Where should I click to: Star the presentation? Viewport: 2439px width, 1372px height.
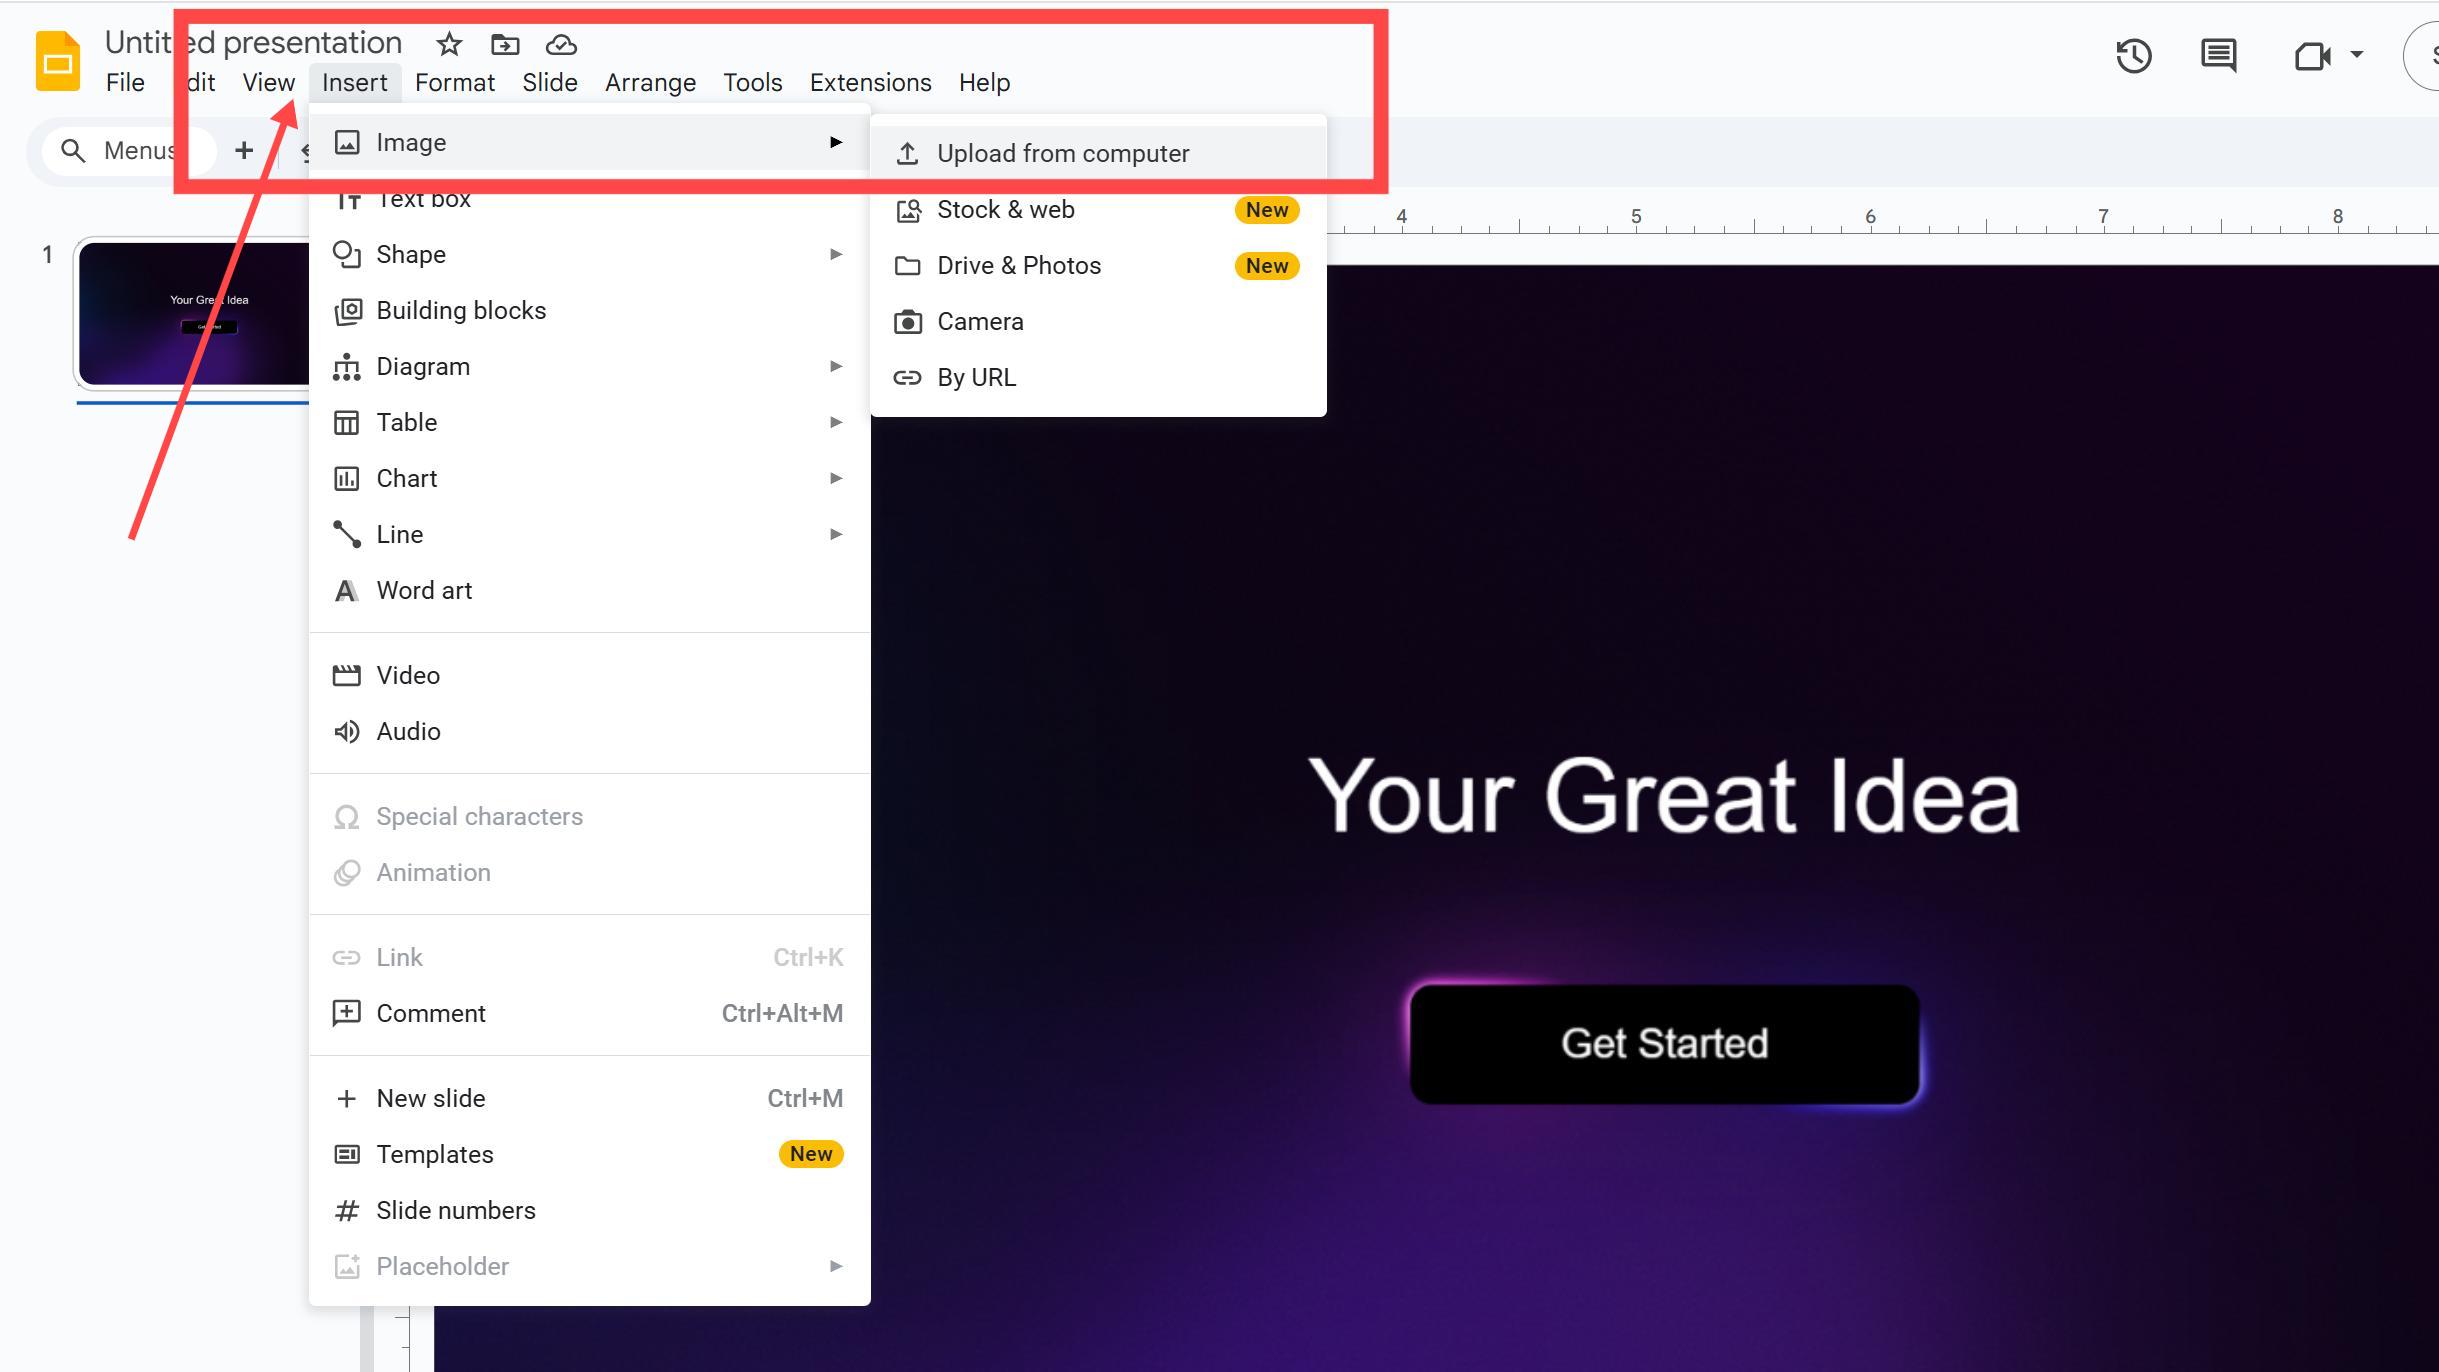pos(449,44)
